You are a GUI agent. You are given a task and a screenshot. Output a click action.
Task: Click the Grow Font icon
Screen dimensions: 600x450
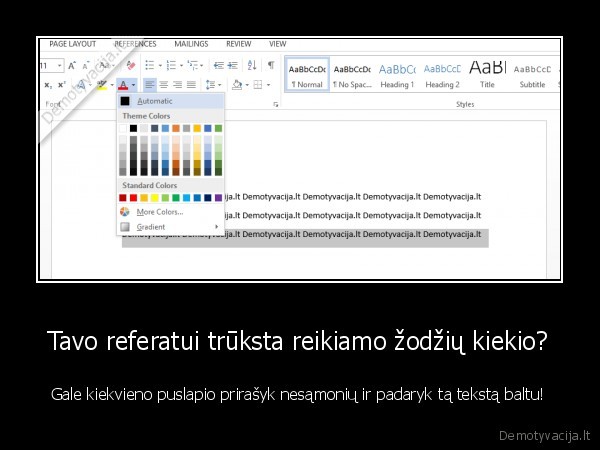(72, 66)
